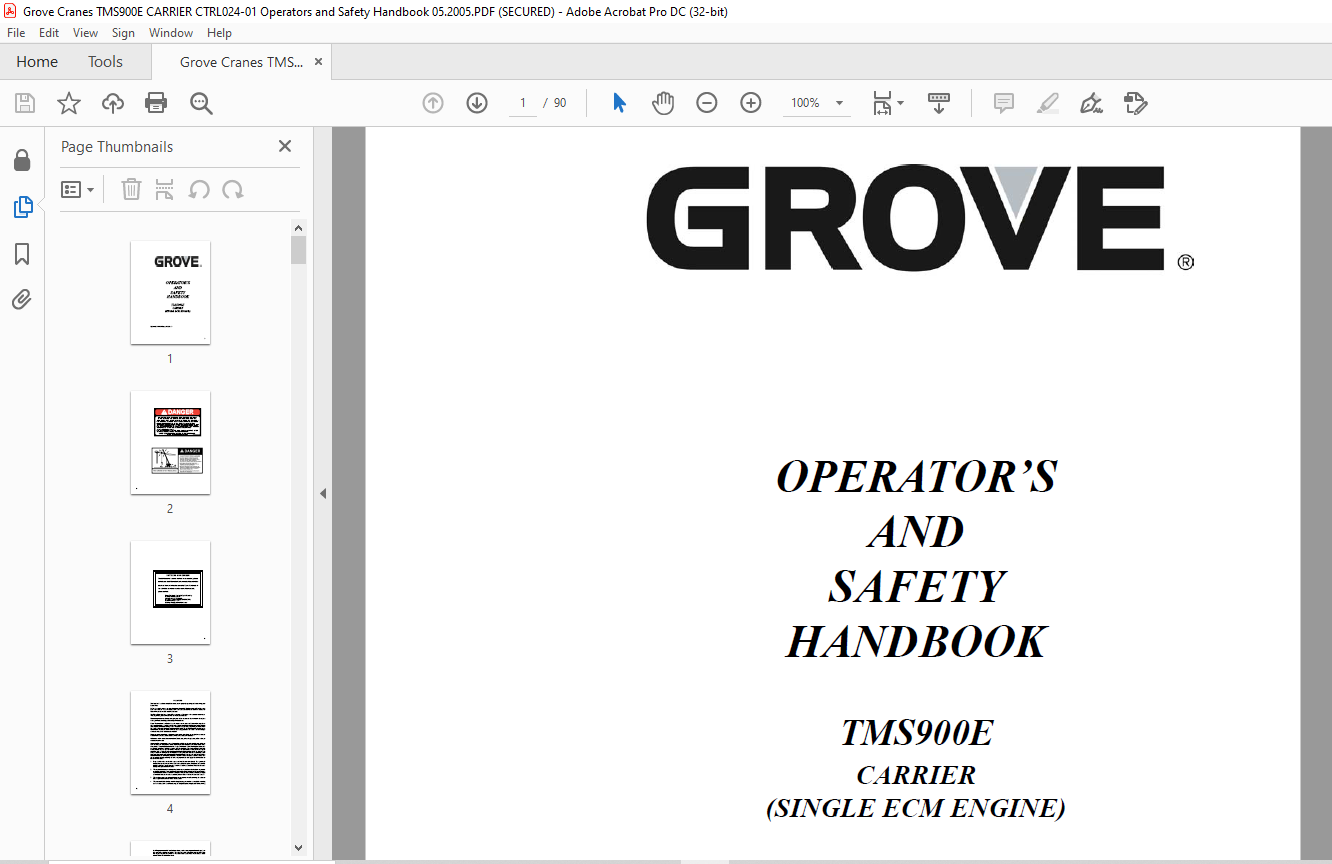Select the Grove Cranes TMS document tab
This screenshot has height=864, width=1332.
click(241, 62)
